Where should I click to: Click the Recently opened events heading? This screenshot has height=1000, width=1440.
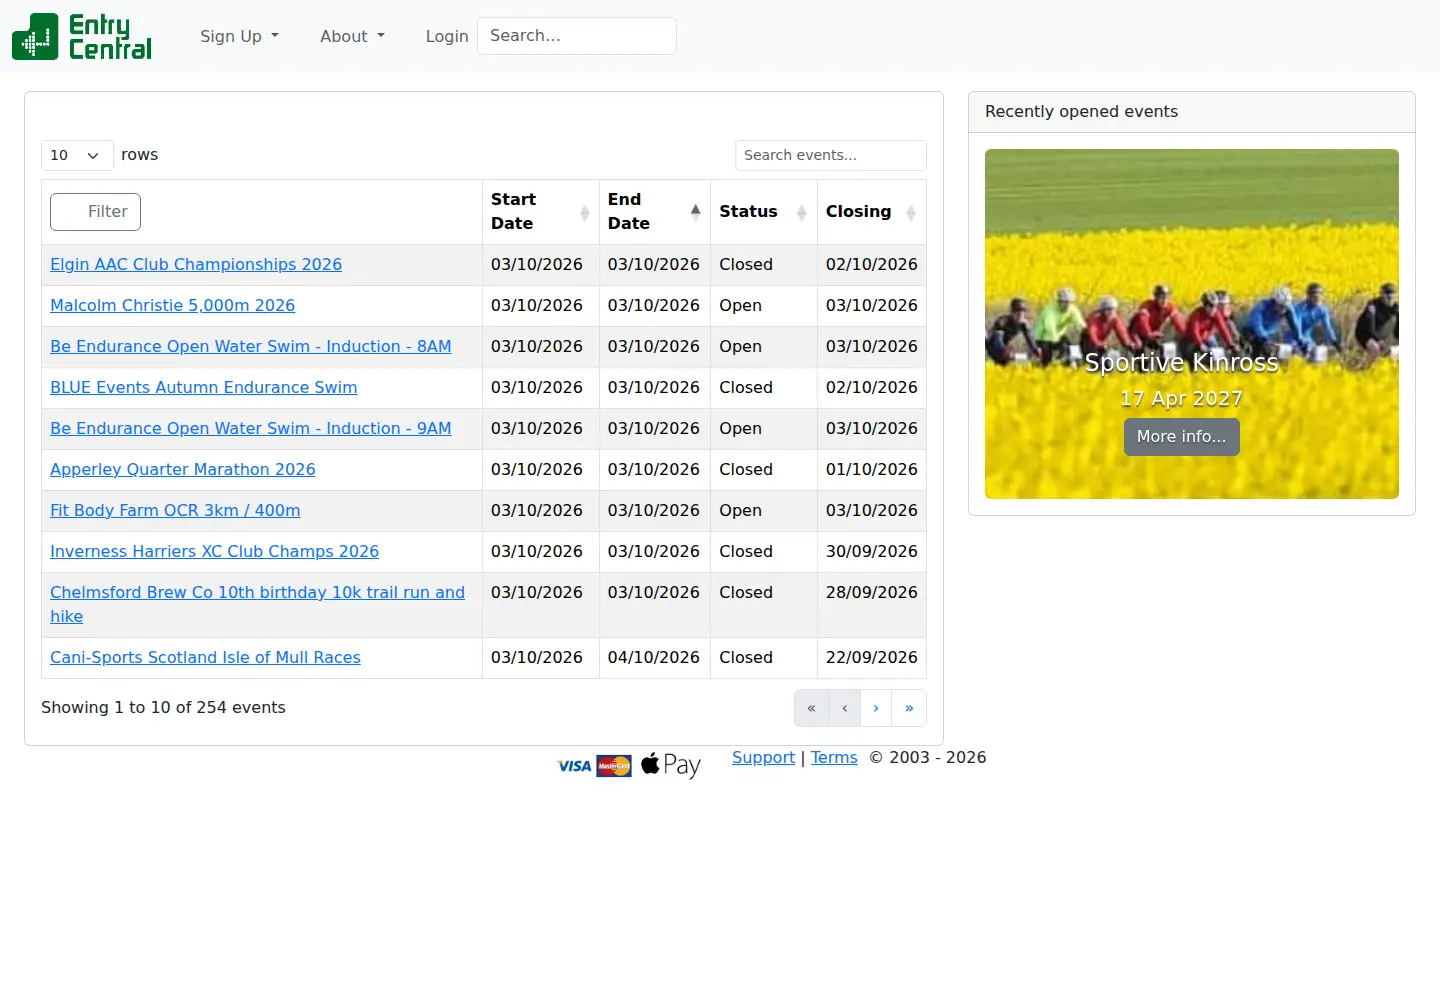pyautogui.click(x=1082, y=111)
